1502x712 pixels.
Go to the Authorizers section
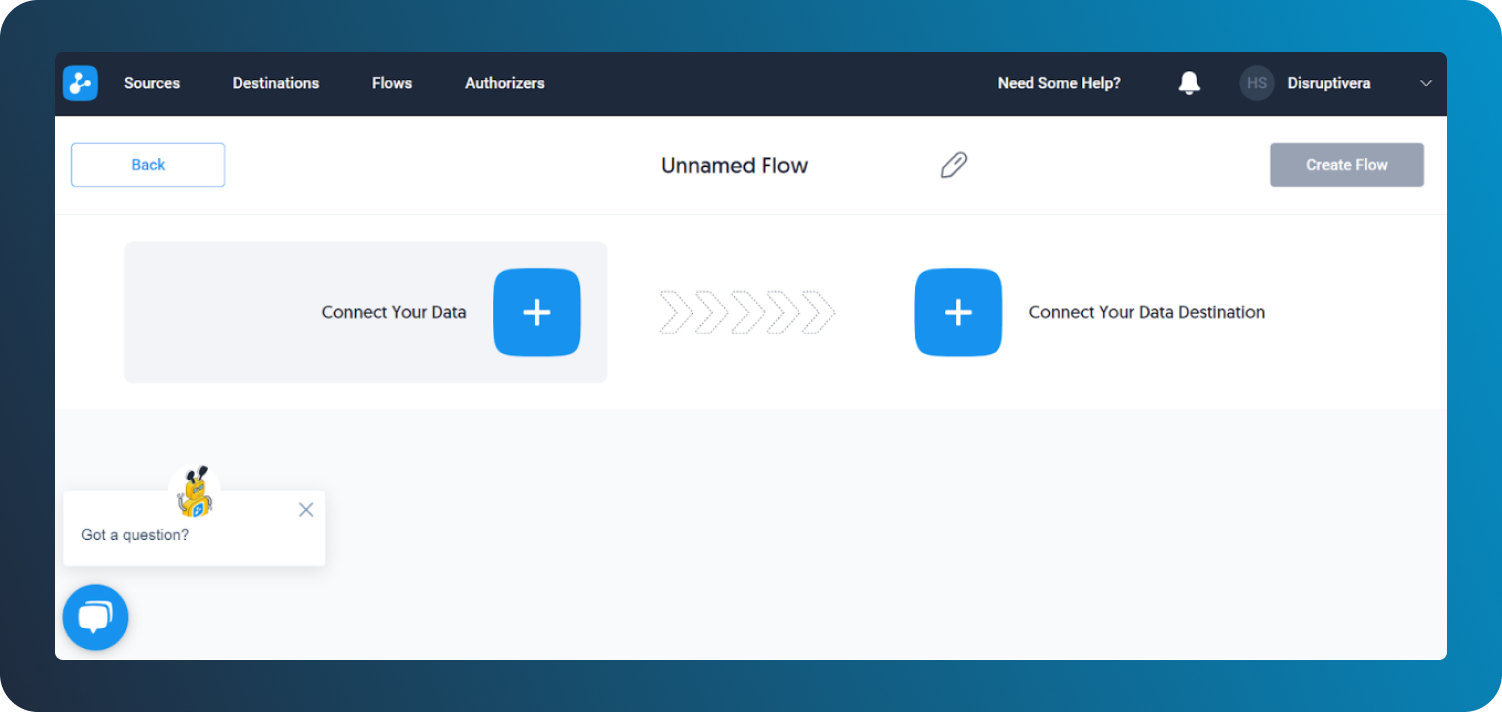click(x=504, y=83)
